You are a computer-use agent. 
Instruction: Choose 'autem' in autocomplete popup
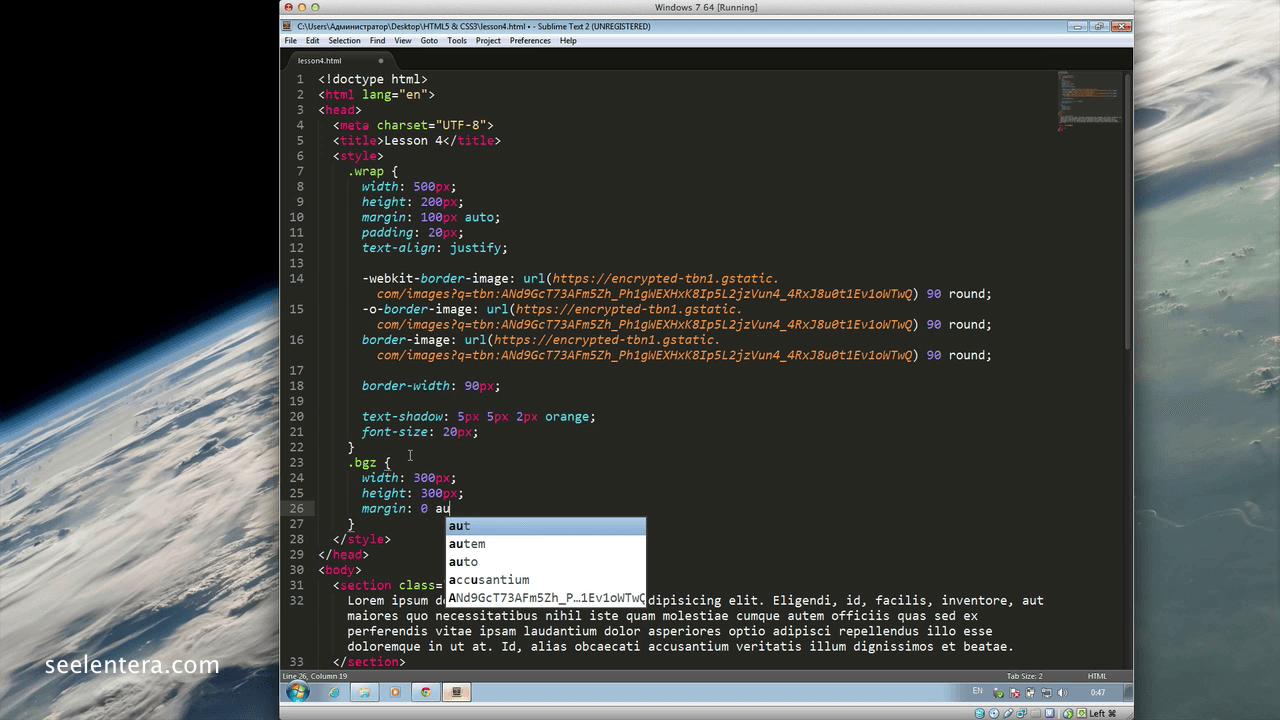(545, 544)
